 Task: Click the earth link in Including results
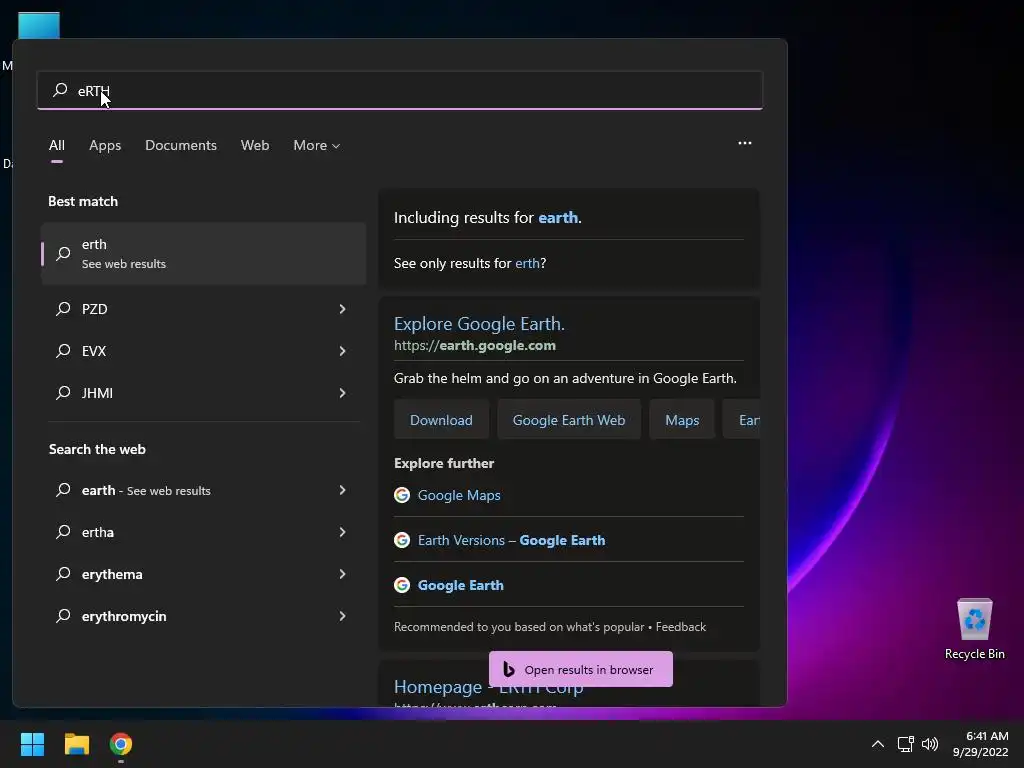tap(558, 217)
